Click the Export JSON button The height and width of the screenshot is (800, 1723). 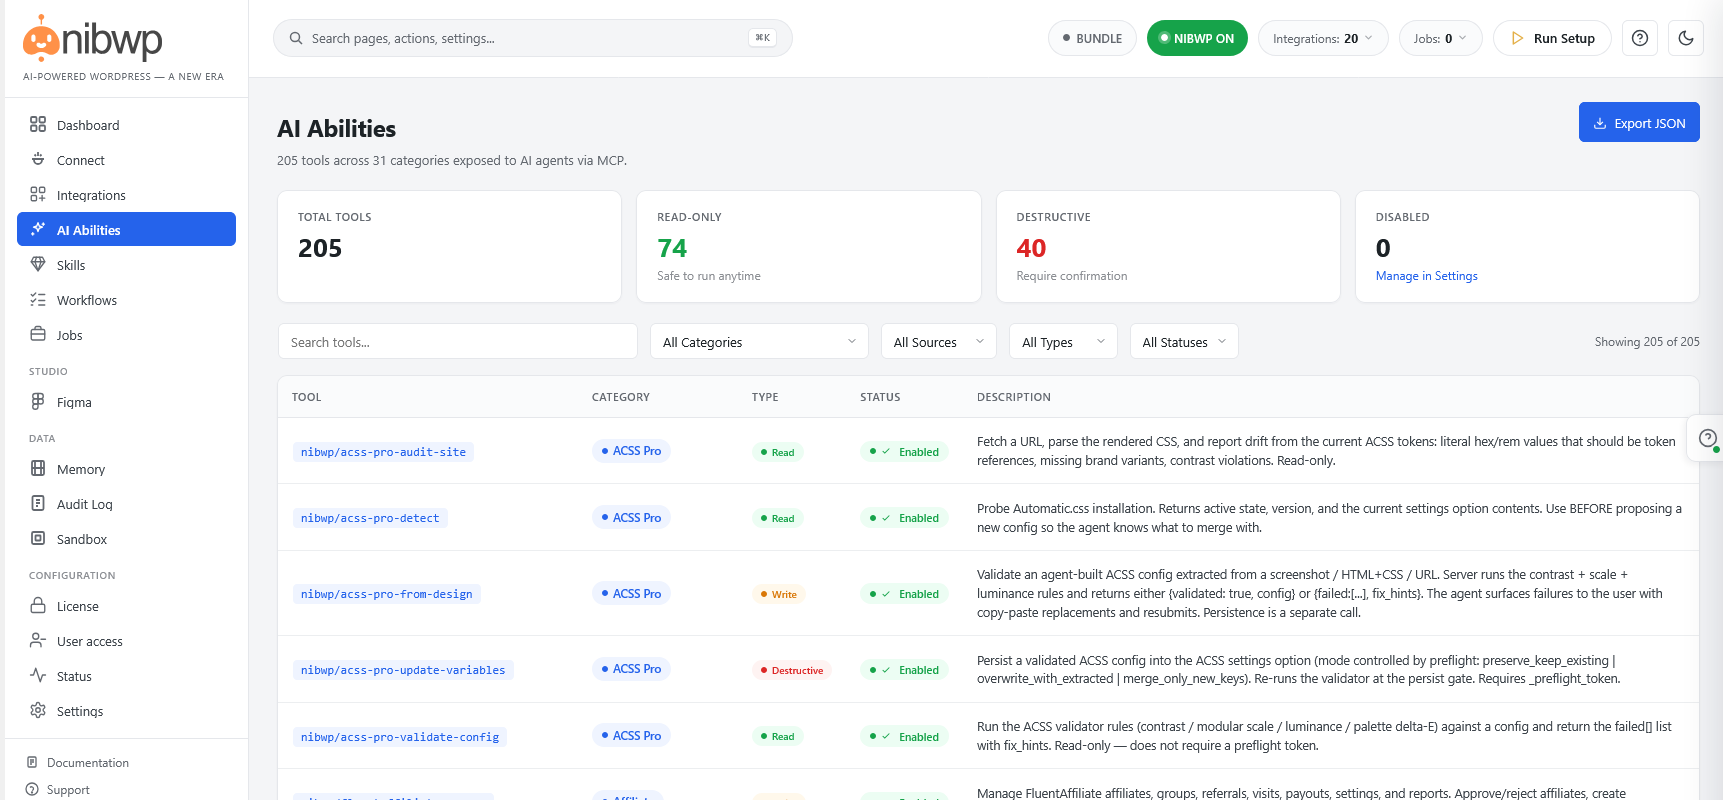tap(1639, 122)
